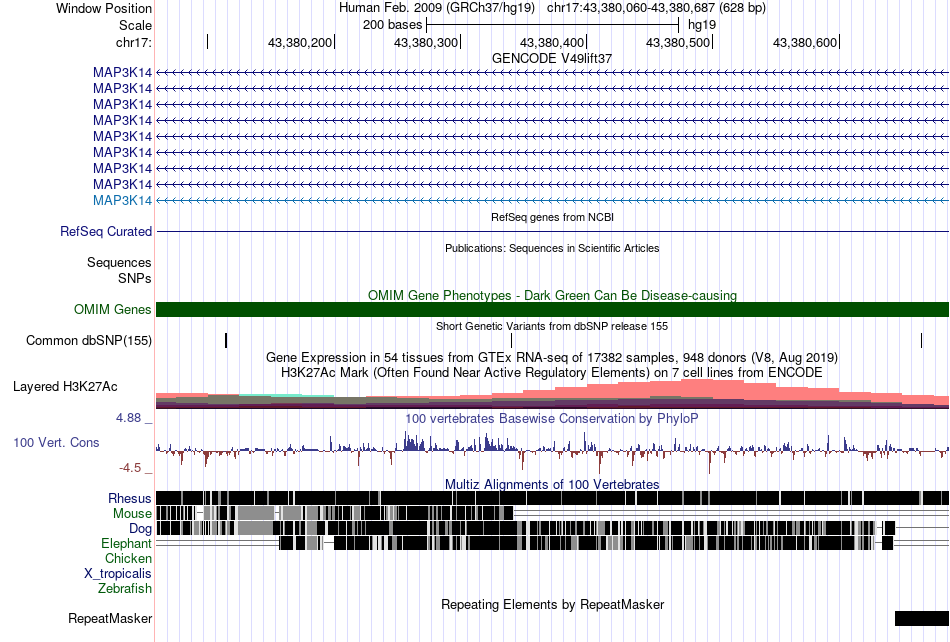Open the Layered H3K27Ac track label

pos(65,386)
